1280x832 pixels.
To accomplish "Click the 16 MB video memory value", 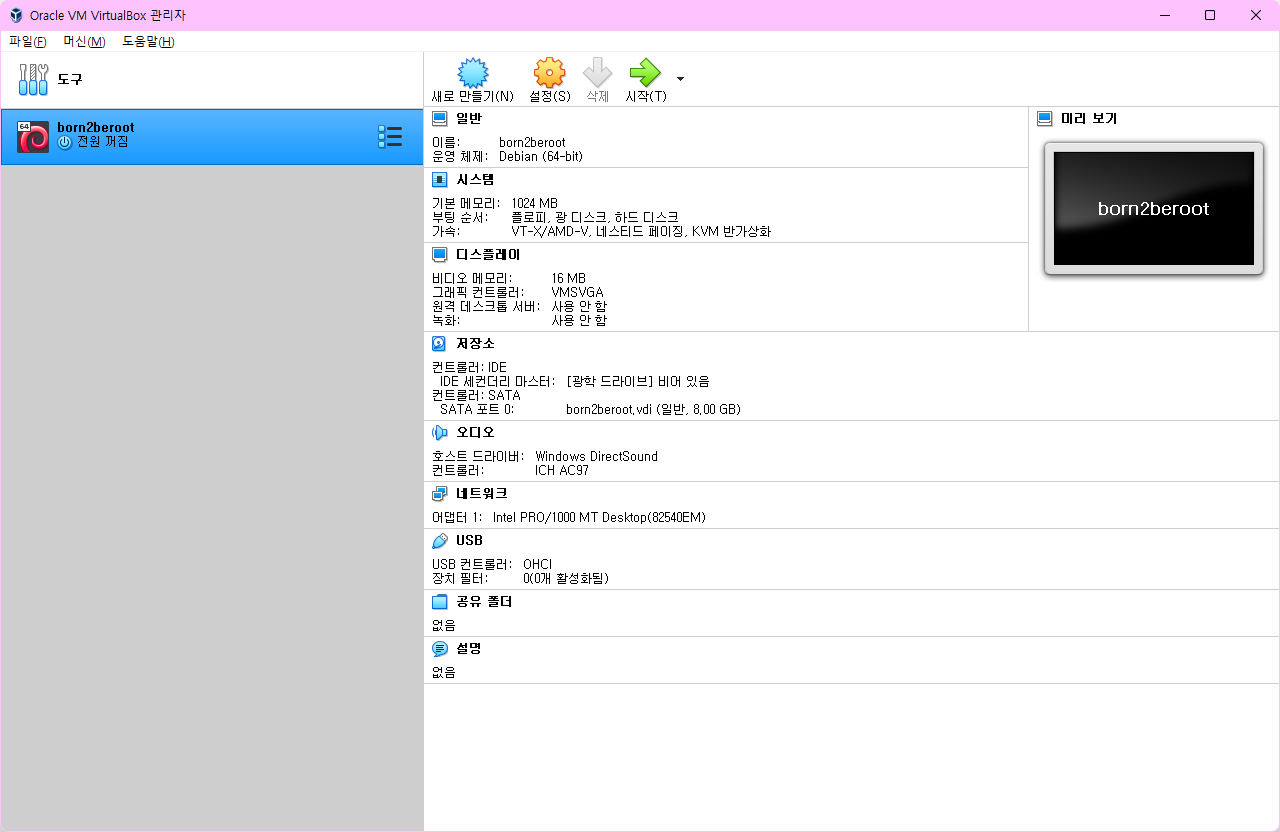I will coord(568,278).
